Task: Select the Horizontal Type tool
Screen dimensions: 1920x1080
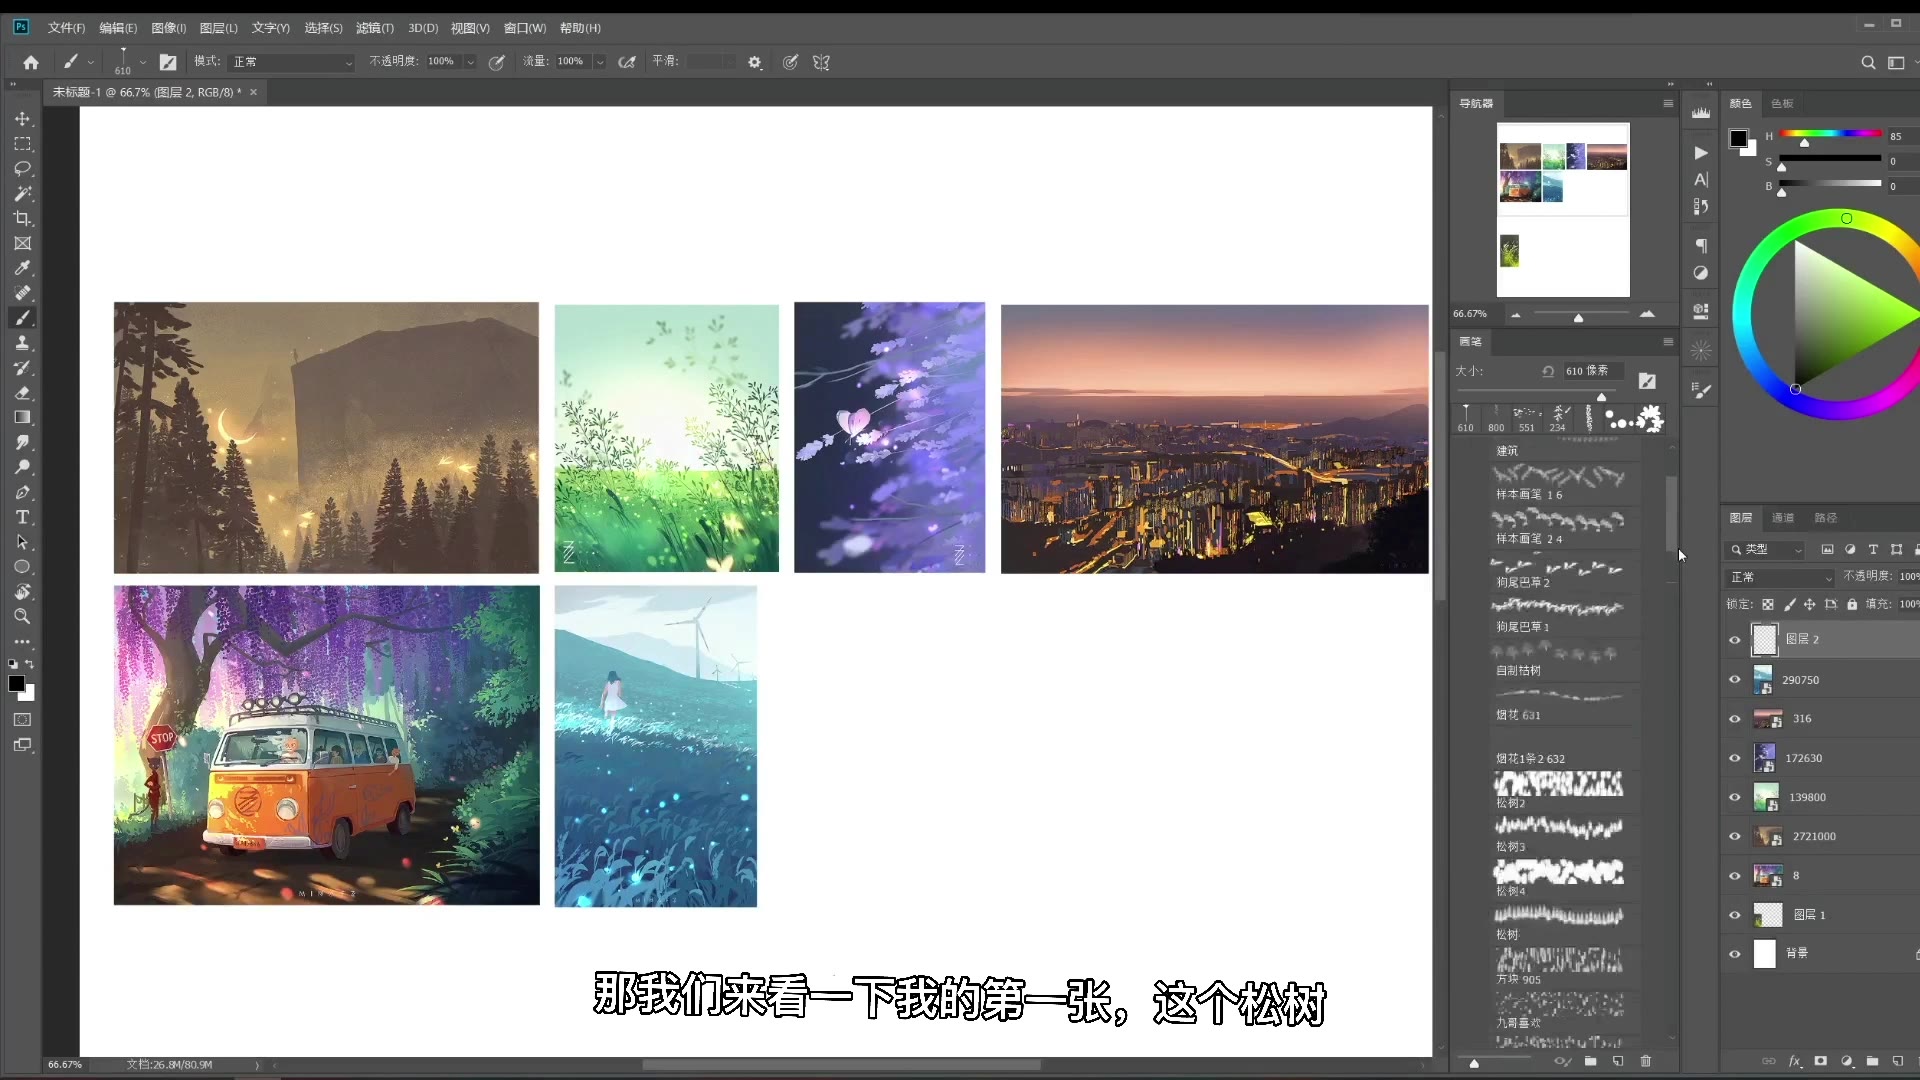Action: (23, 517)
